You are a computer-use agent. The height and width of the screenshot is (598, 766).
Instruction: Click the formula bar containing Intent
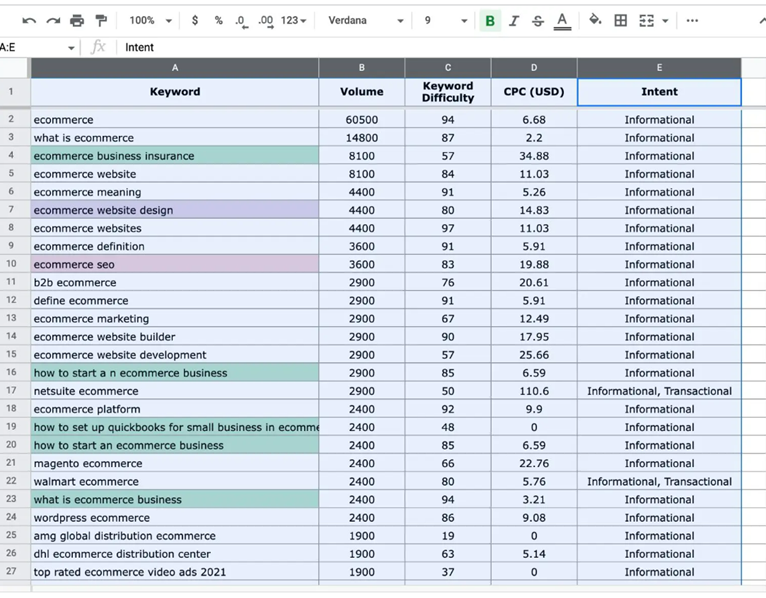[440, 47]
